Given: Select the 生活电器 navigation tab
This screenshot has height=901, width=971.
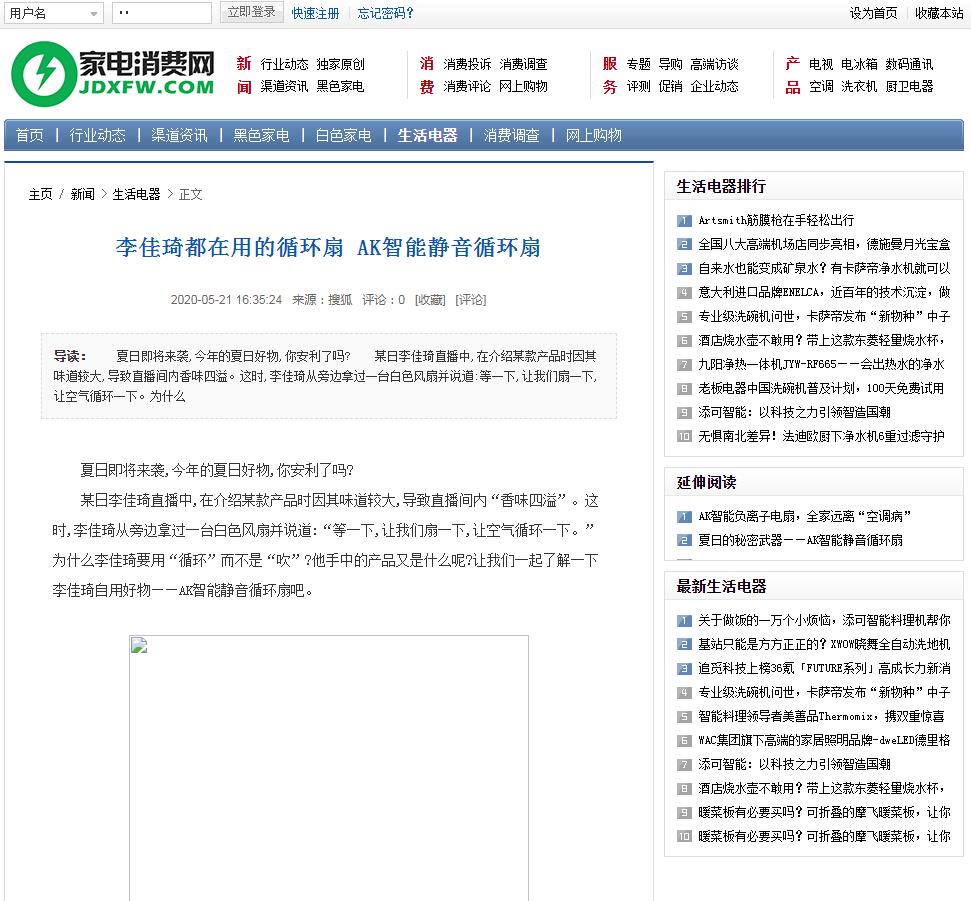Looking at the screenshot, I should point(427,135).
